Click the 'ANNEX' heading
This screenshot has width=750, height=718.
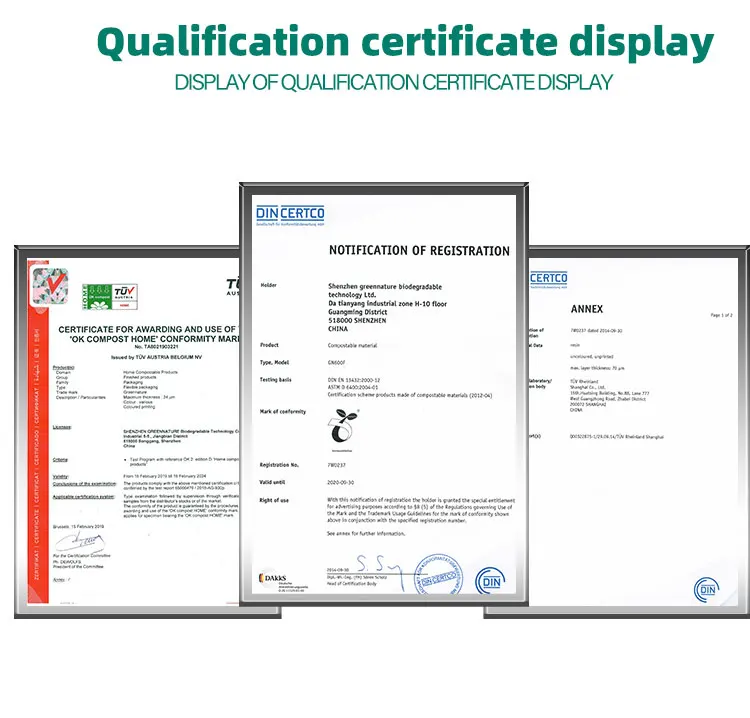point(586,309)
